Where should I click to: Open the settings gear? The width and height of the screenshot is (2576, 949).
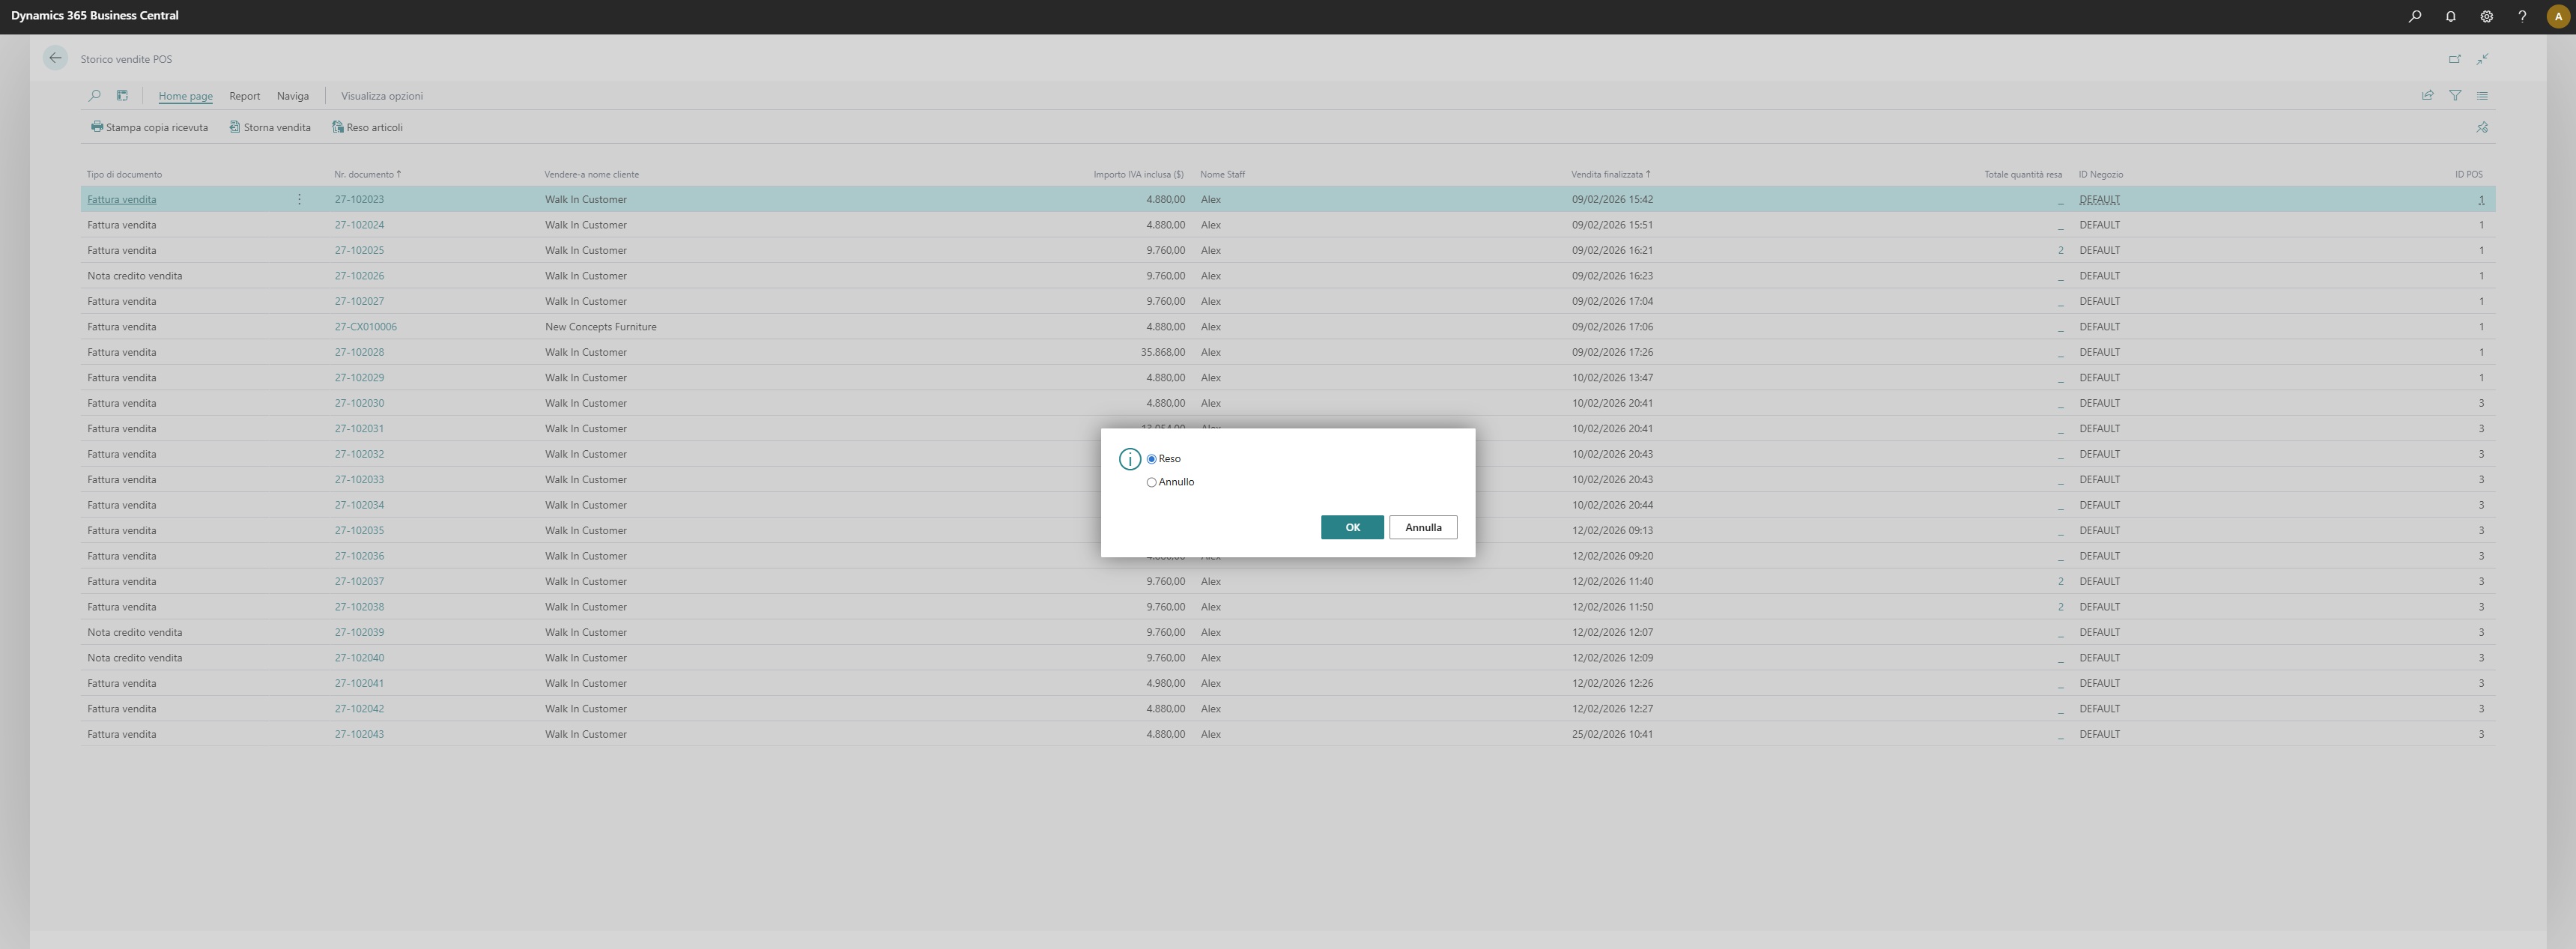pos(2486,16)
